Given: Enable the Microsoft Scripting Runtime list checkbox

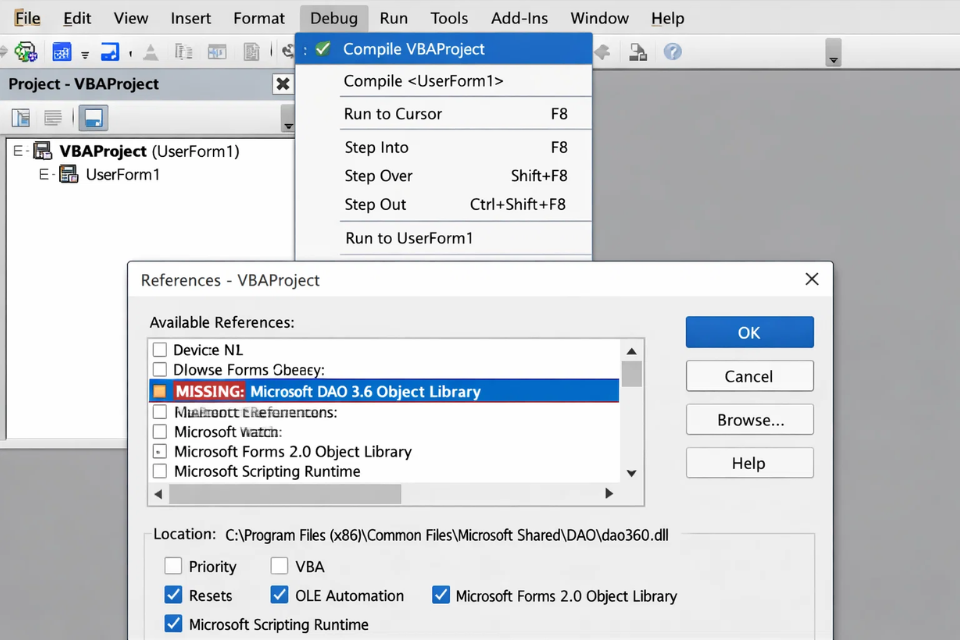Looking at the screenshot, I should pos(160,471).
